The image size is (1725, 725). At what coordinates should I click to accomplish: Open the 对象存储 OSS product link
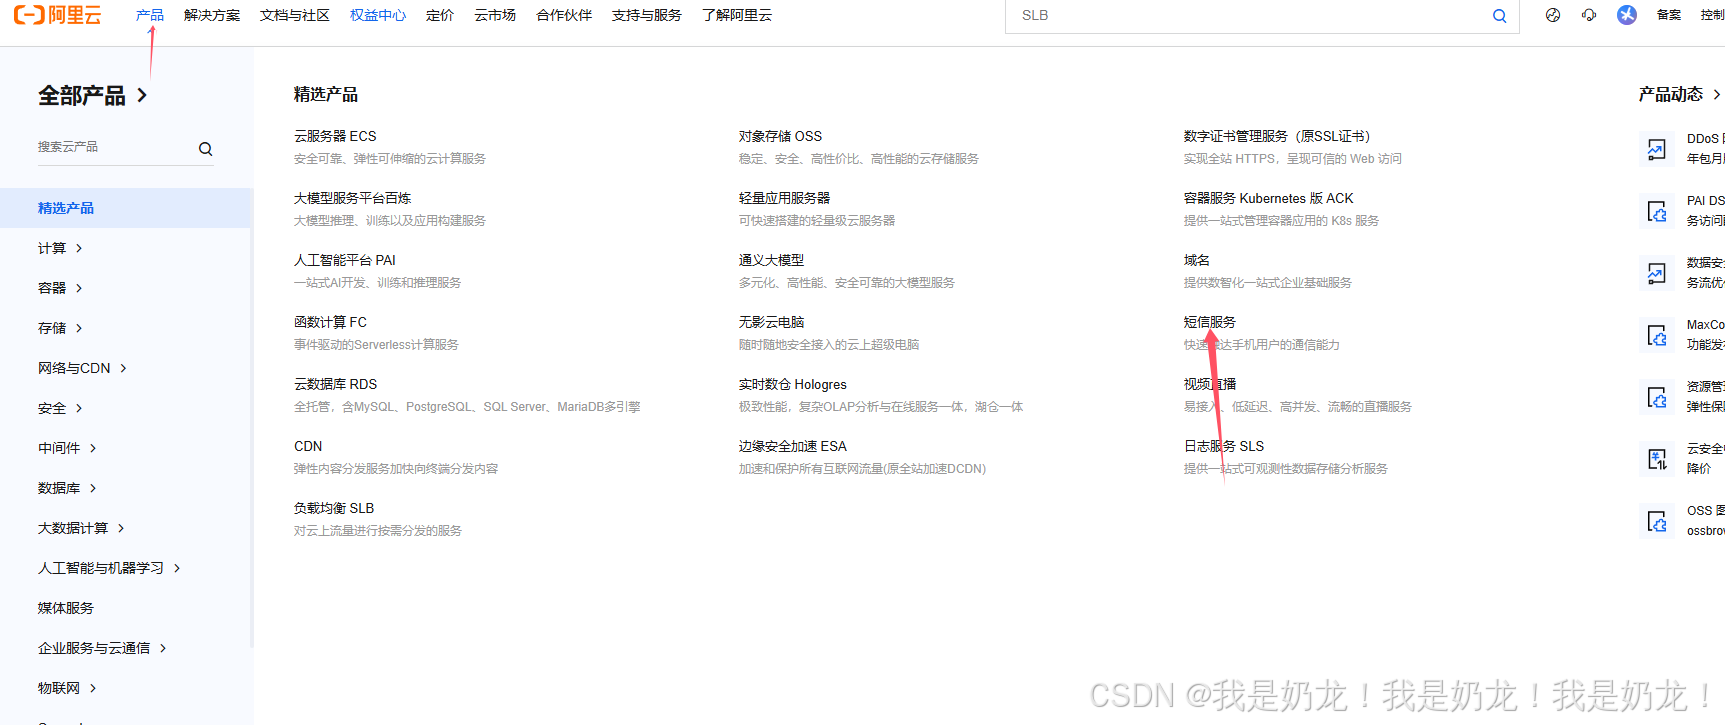click(x=780, y=136)
